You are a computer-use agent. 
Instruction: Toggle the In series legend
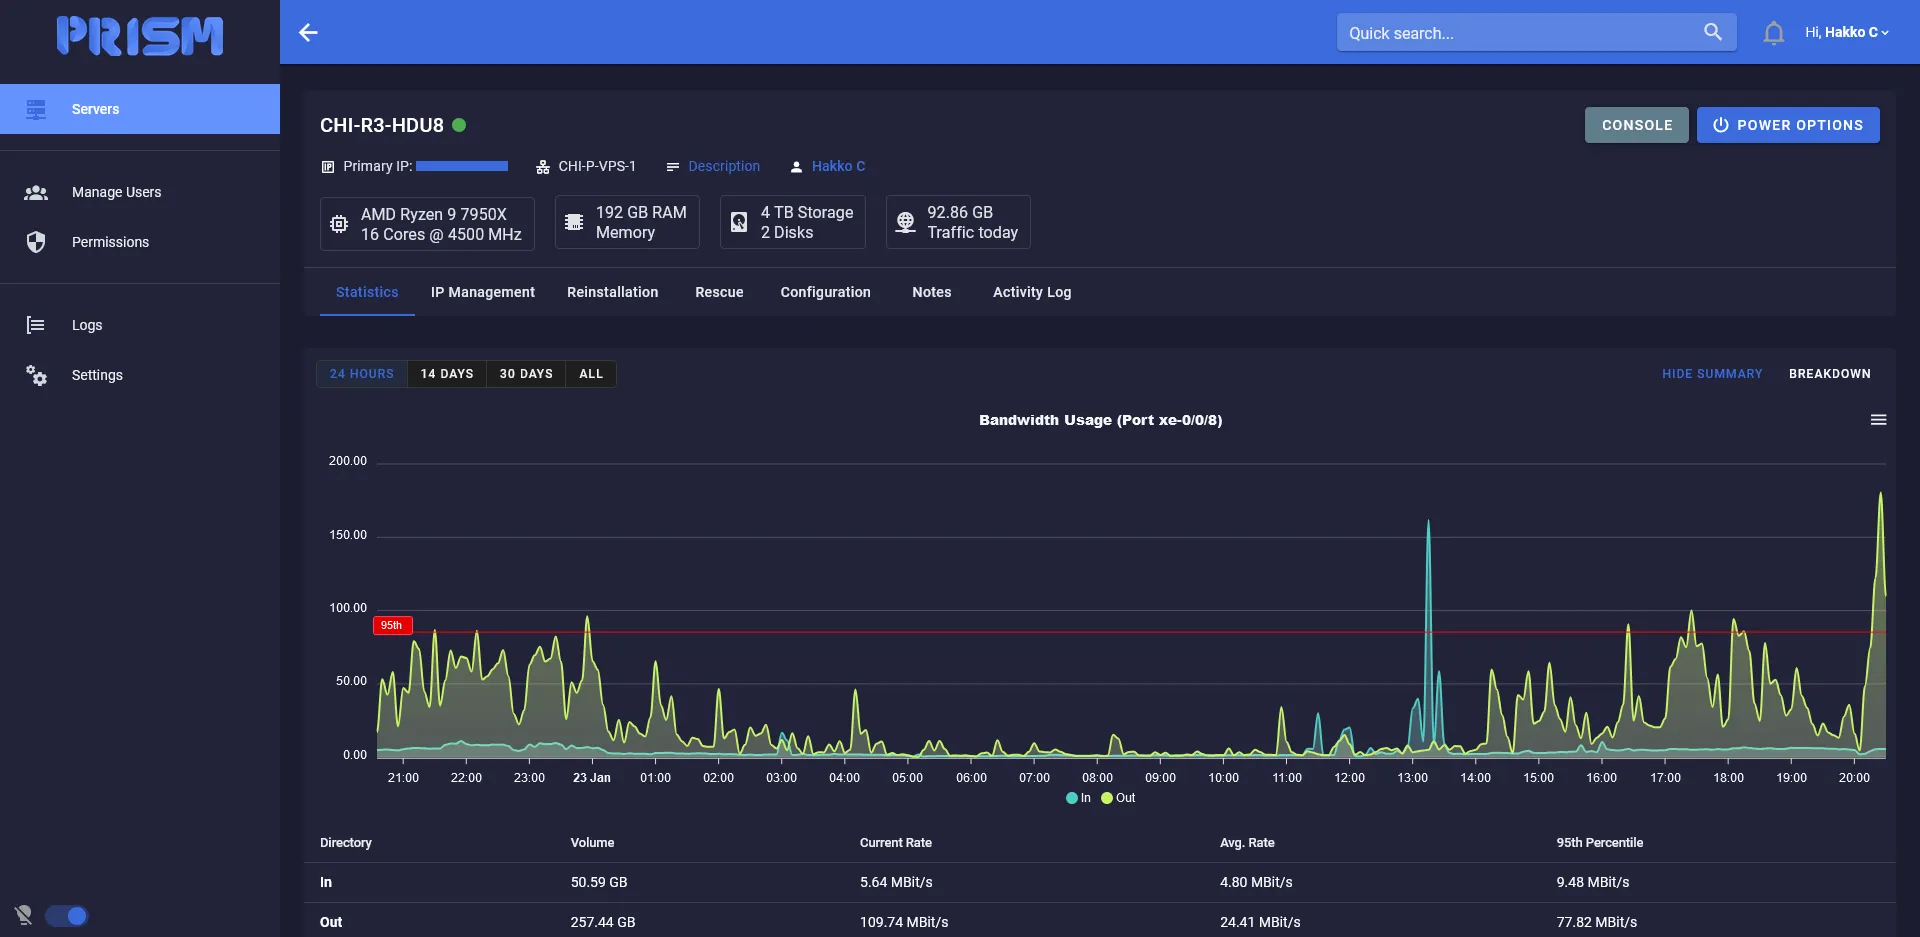[x=1079, y=798]
